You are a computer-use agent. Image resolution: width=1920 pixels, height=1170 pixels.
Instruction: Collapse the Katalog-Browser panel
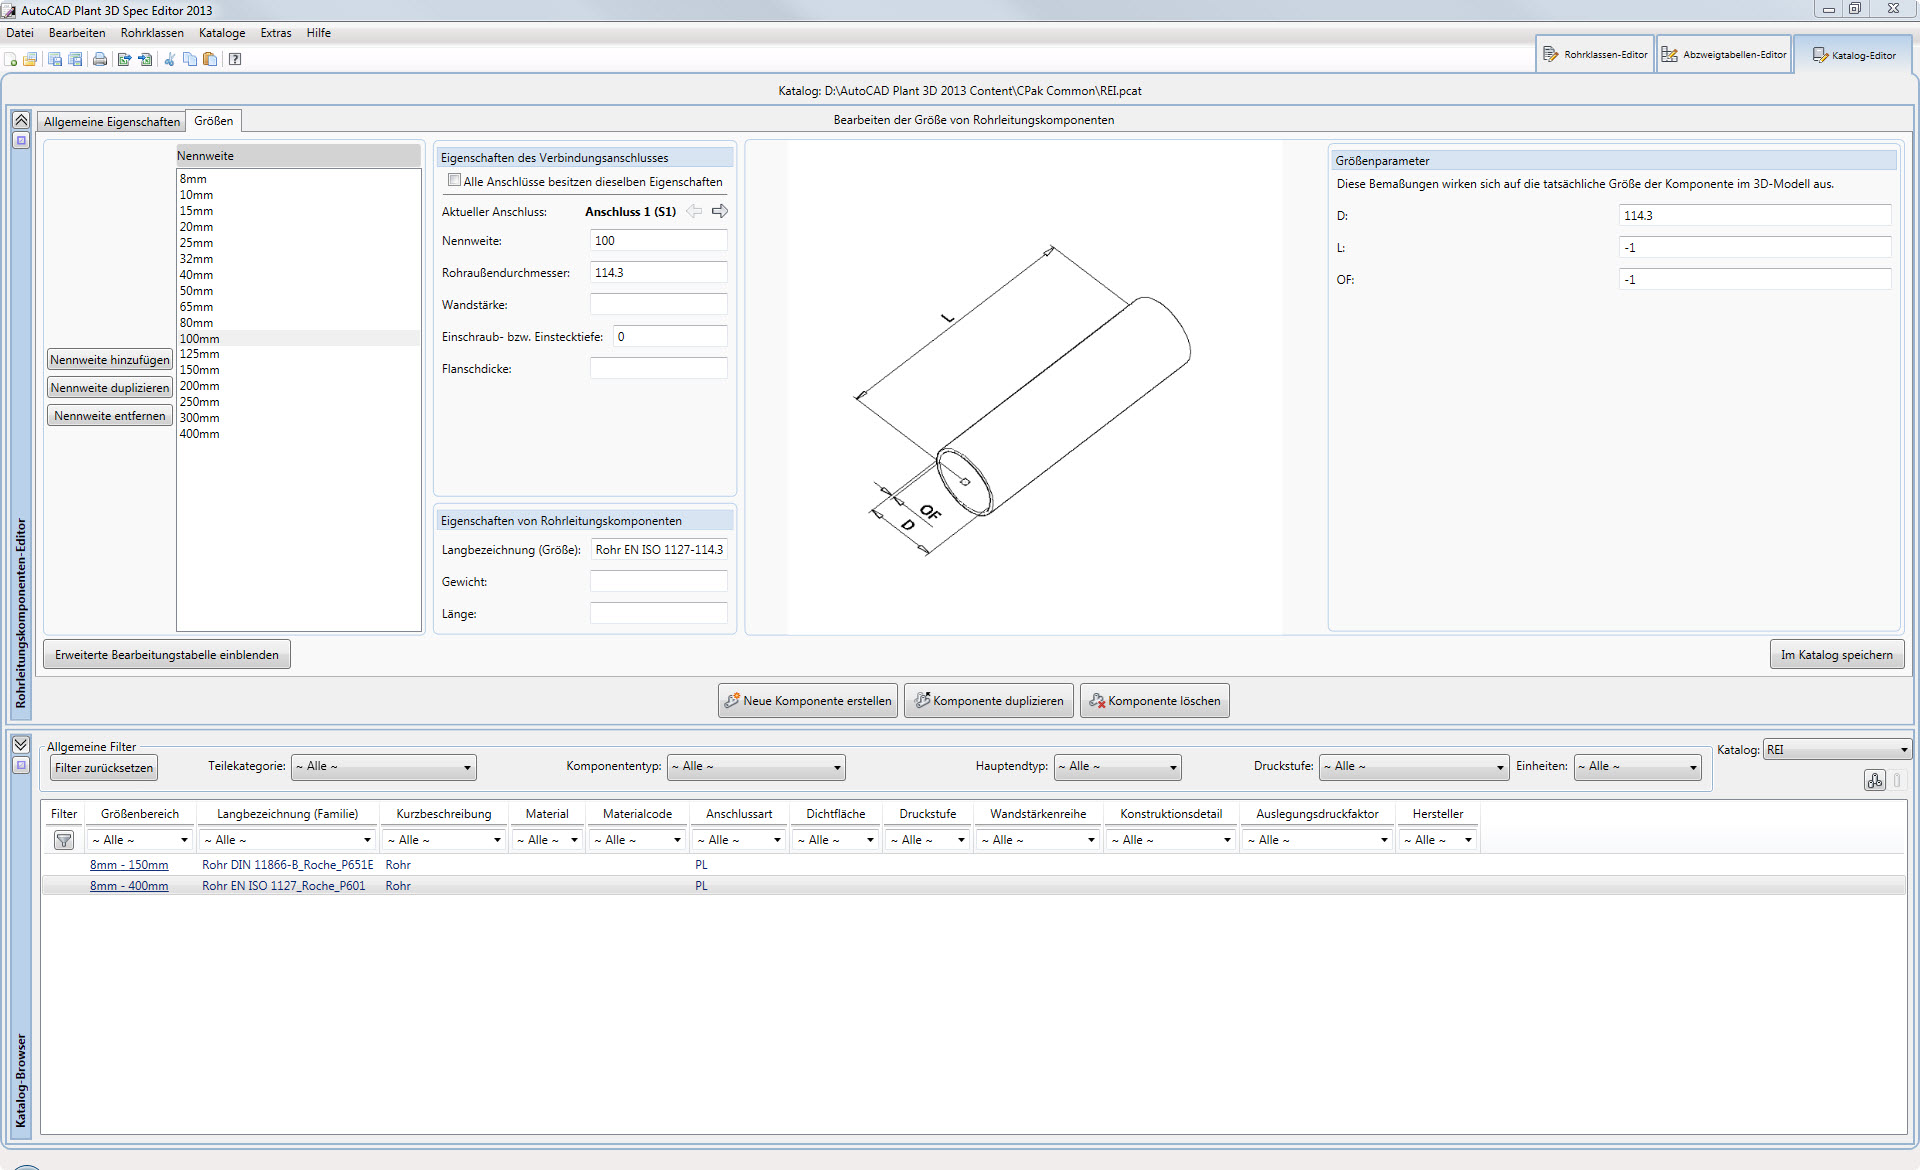coord(20,745)
